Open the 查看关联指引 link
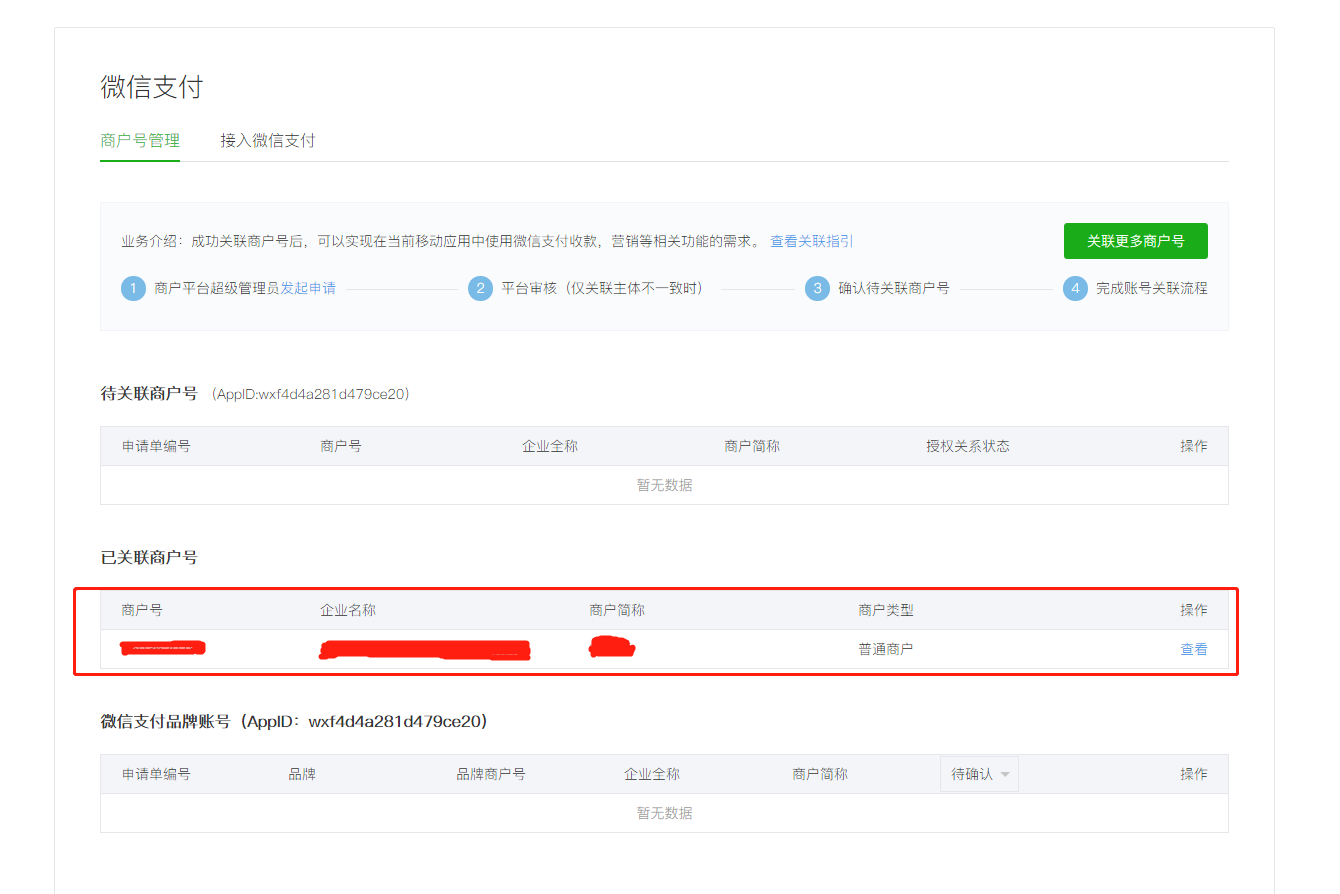 (x=812, y=241)
